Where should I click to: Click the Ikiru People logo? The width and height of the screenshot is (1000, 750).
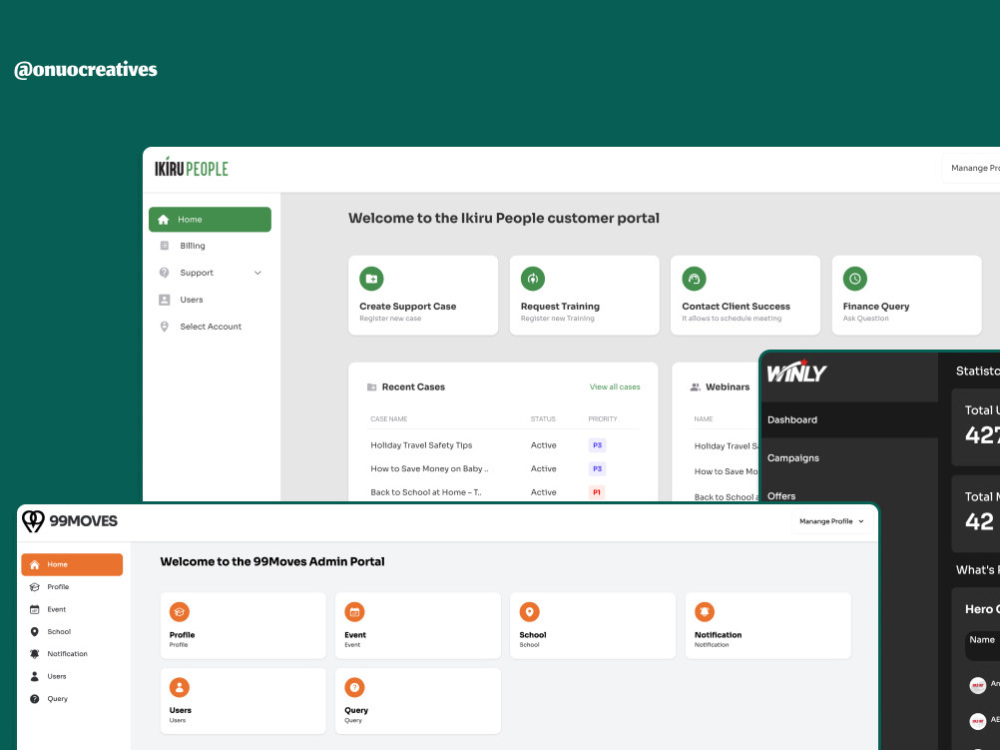tap(191, 168)
